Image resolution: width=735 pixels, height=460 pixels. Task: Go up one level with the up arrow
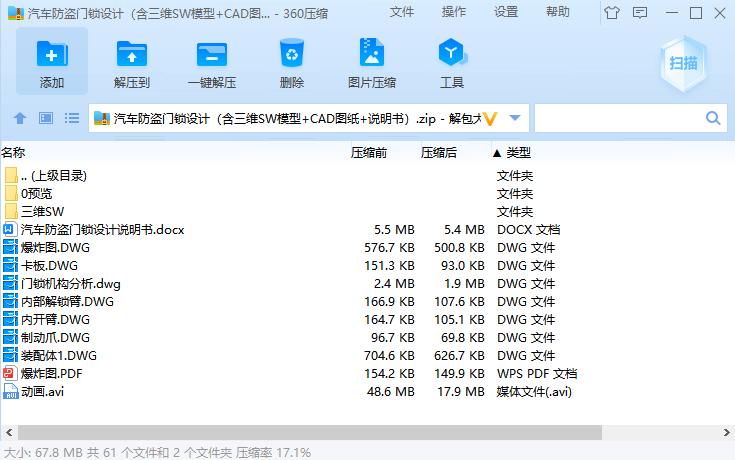(x=20, y=118)
